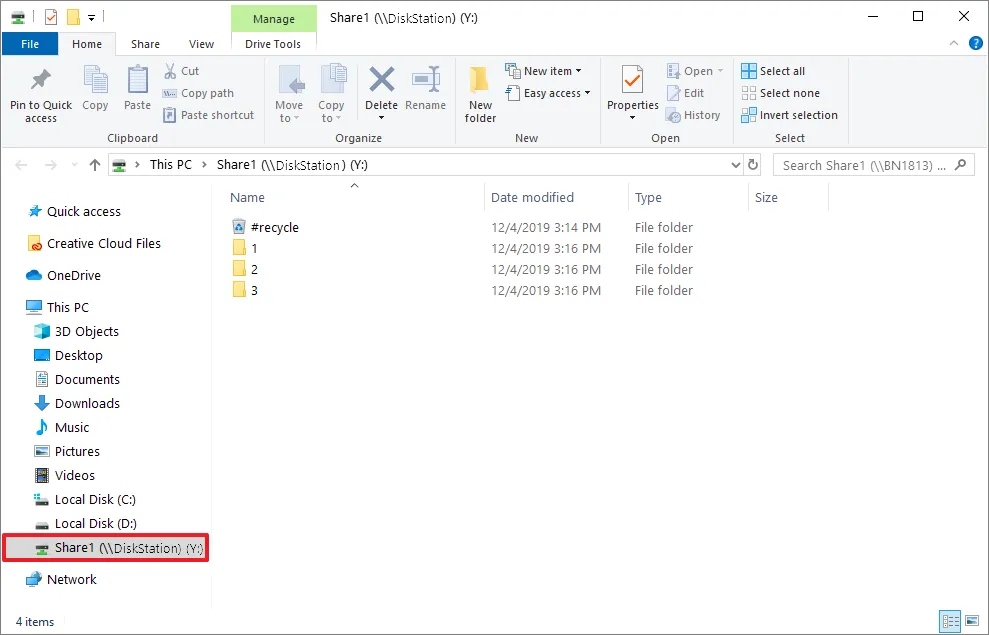The image size is (989, 635).
Task: Click Select all in ribbon
Action: coord(773,71)
